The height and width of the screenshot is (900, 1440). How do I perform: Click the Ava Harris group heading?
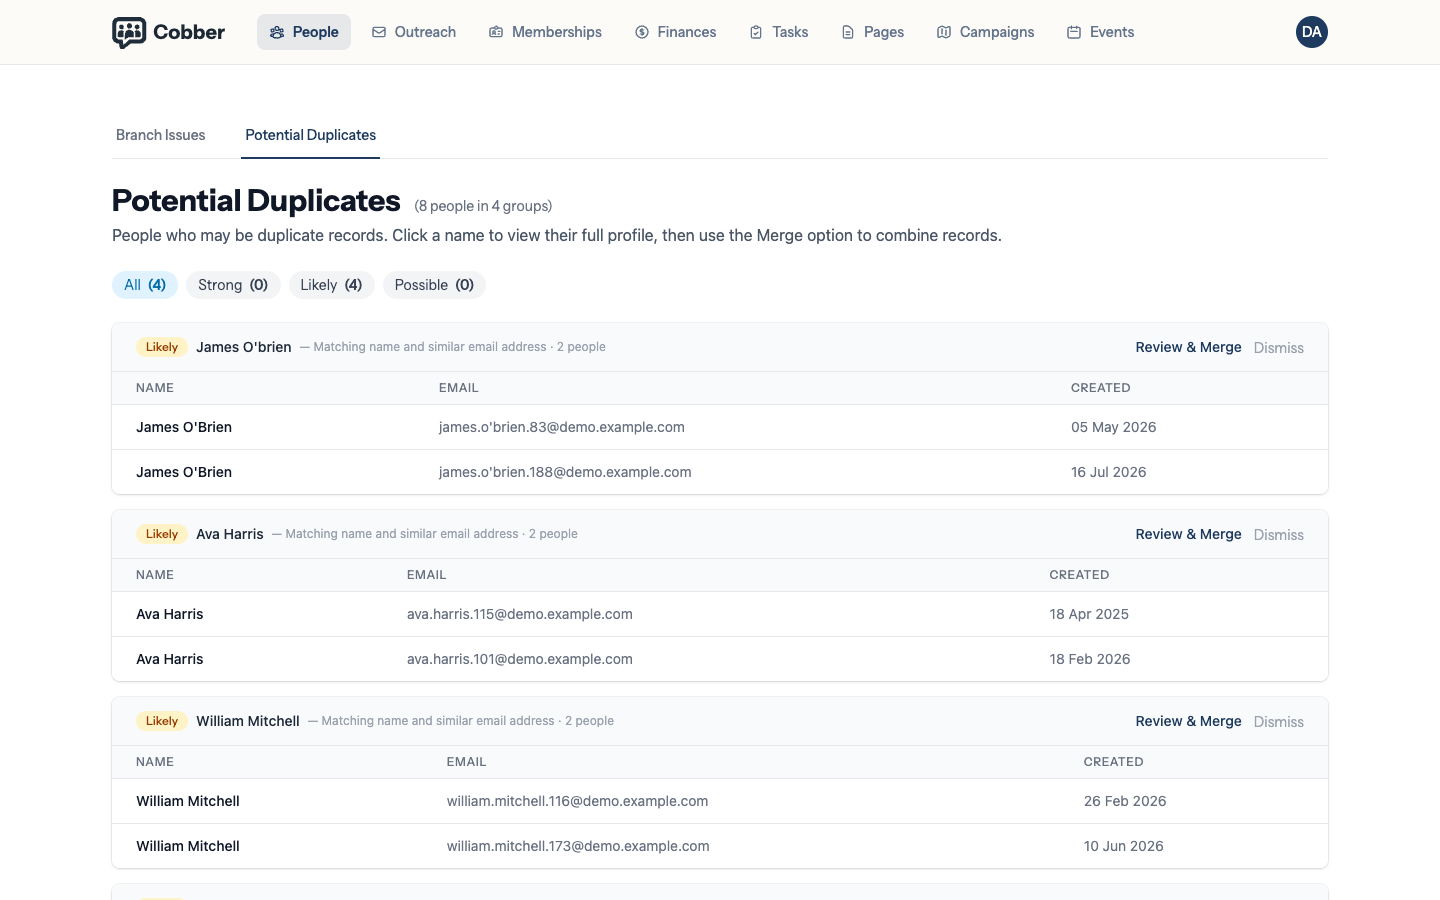230,534
